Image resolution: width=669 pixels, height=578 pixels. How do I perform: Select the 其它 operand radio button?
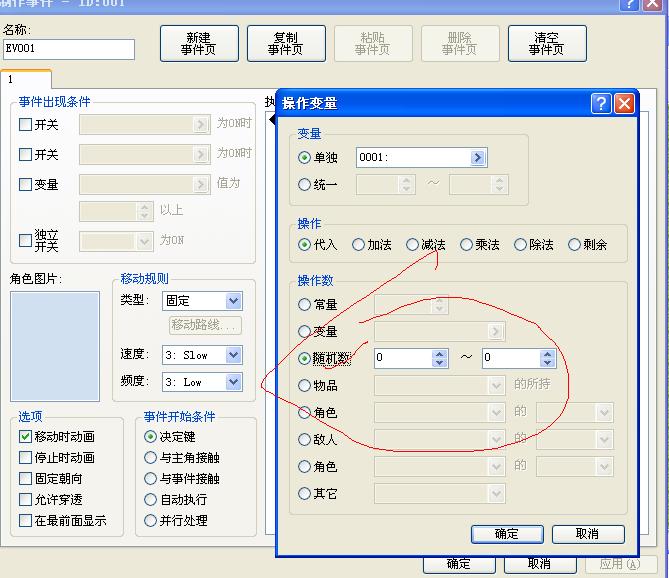pyautogui.click(x=304, y=494)
